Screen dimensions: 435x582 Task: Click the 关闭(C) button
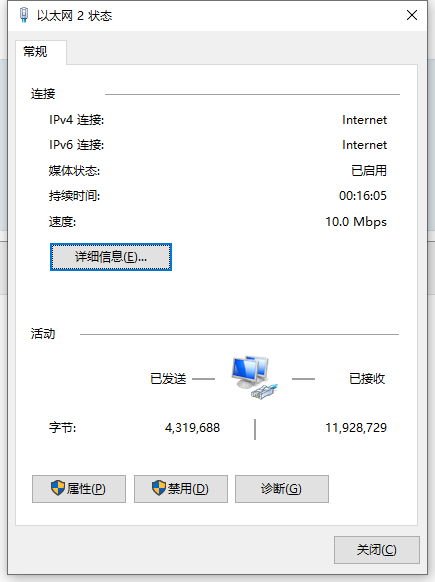coord(377,550)
